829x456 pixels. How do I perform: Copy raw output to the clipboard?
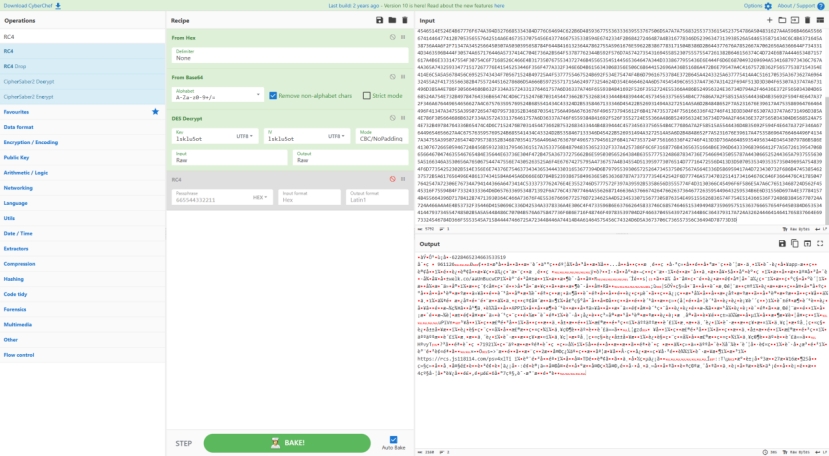[796, 243]
